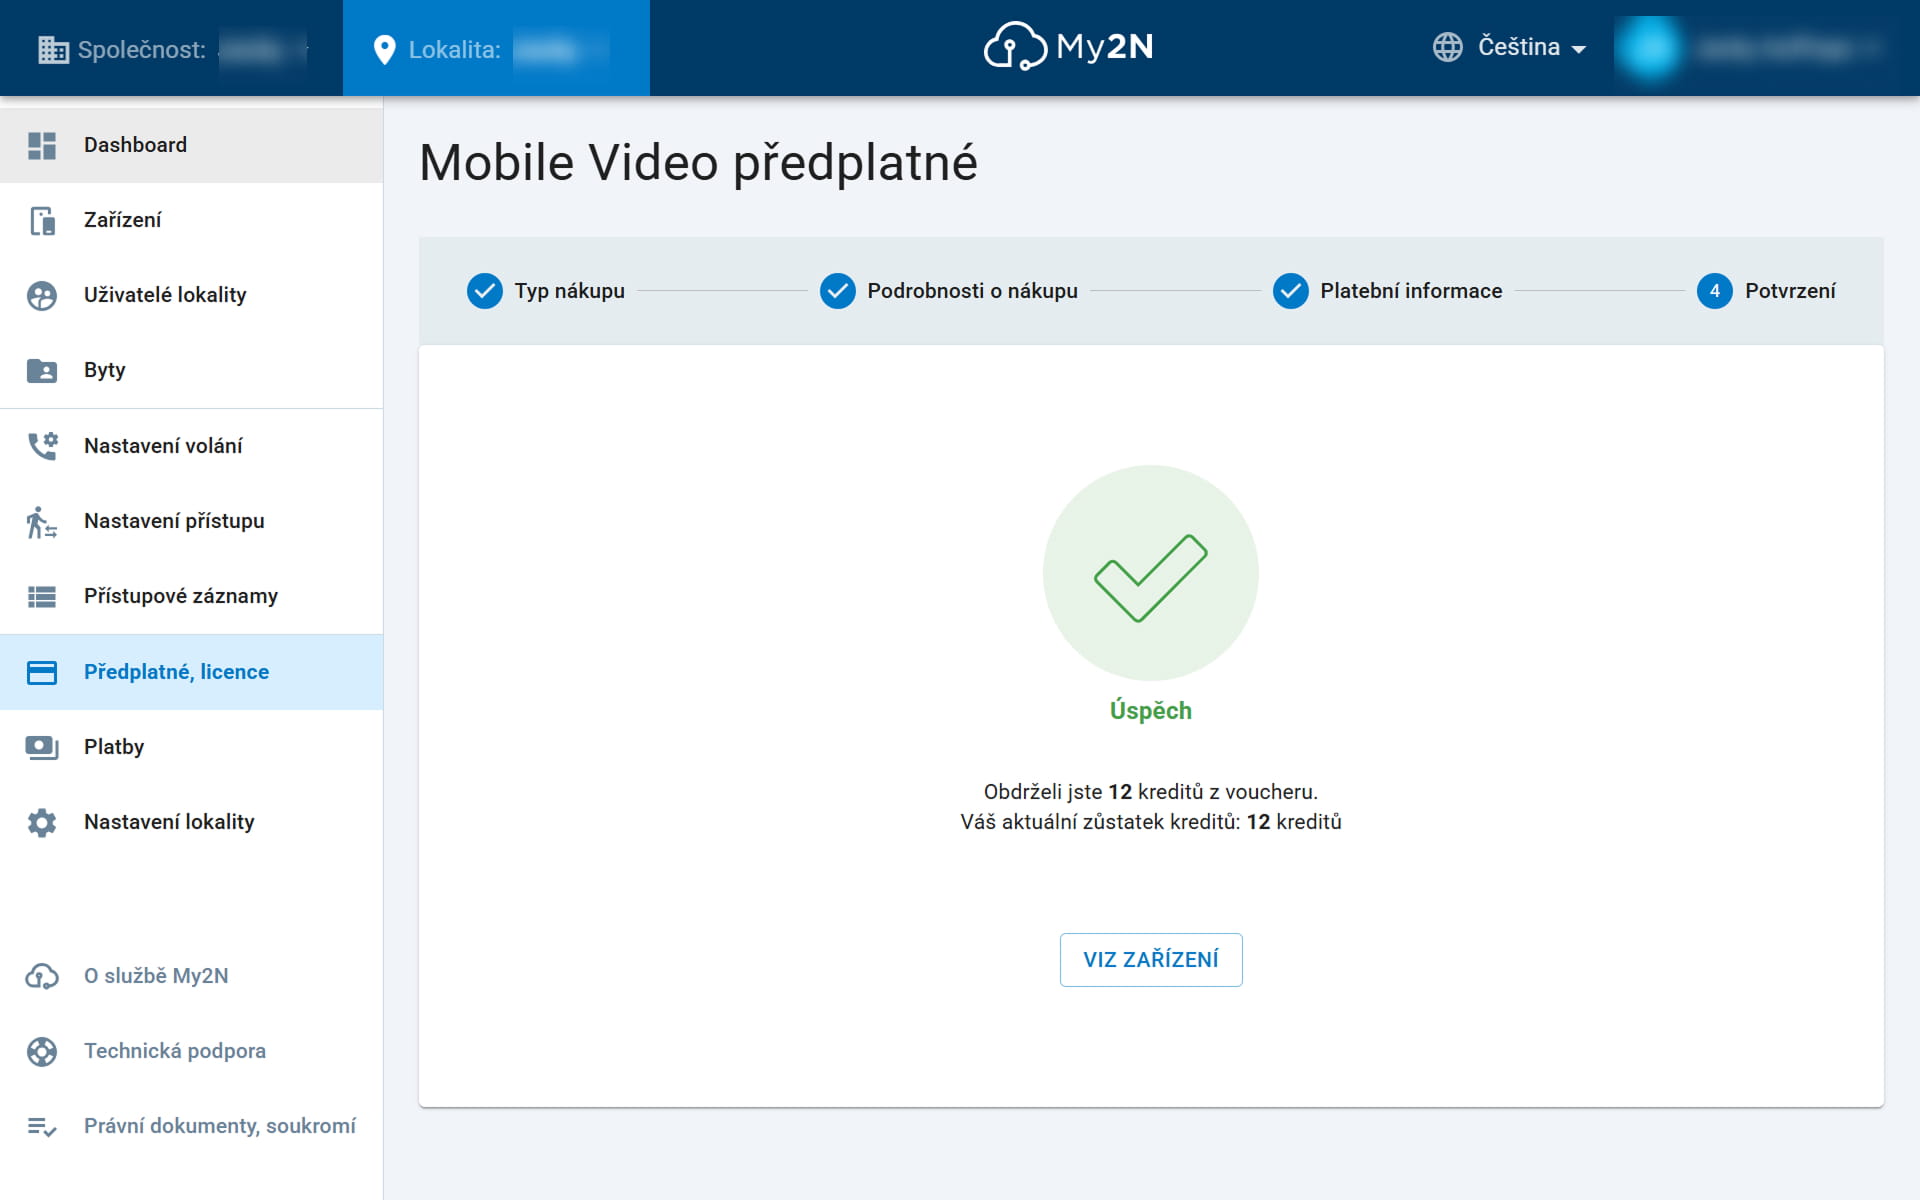Click the Nastavení lokality gear icon
This screenshot has width=1920, height=1200.
(x=42, y=822)
